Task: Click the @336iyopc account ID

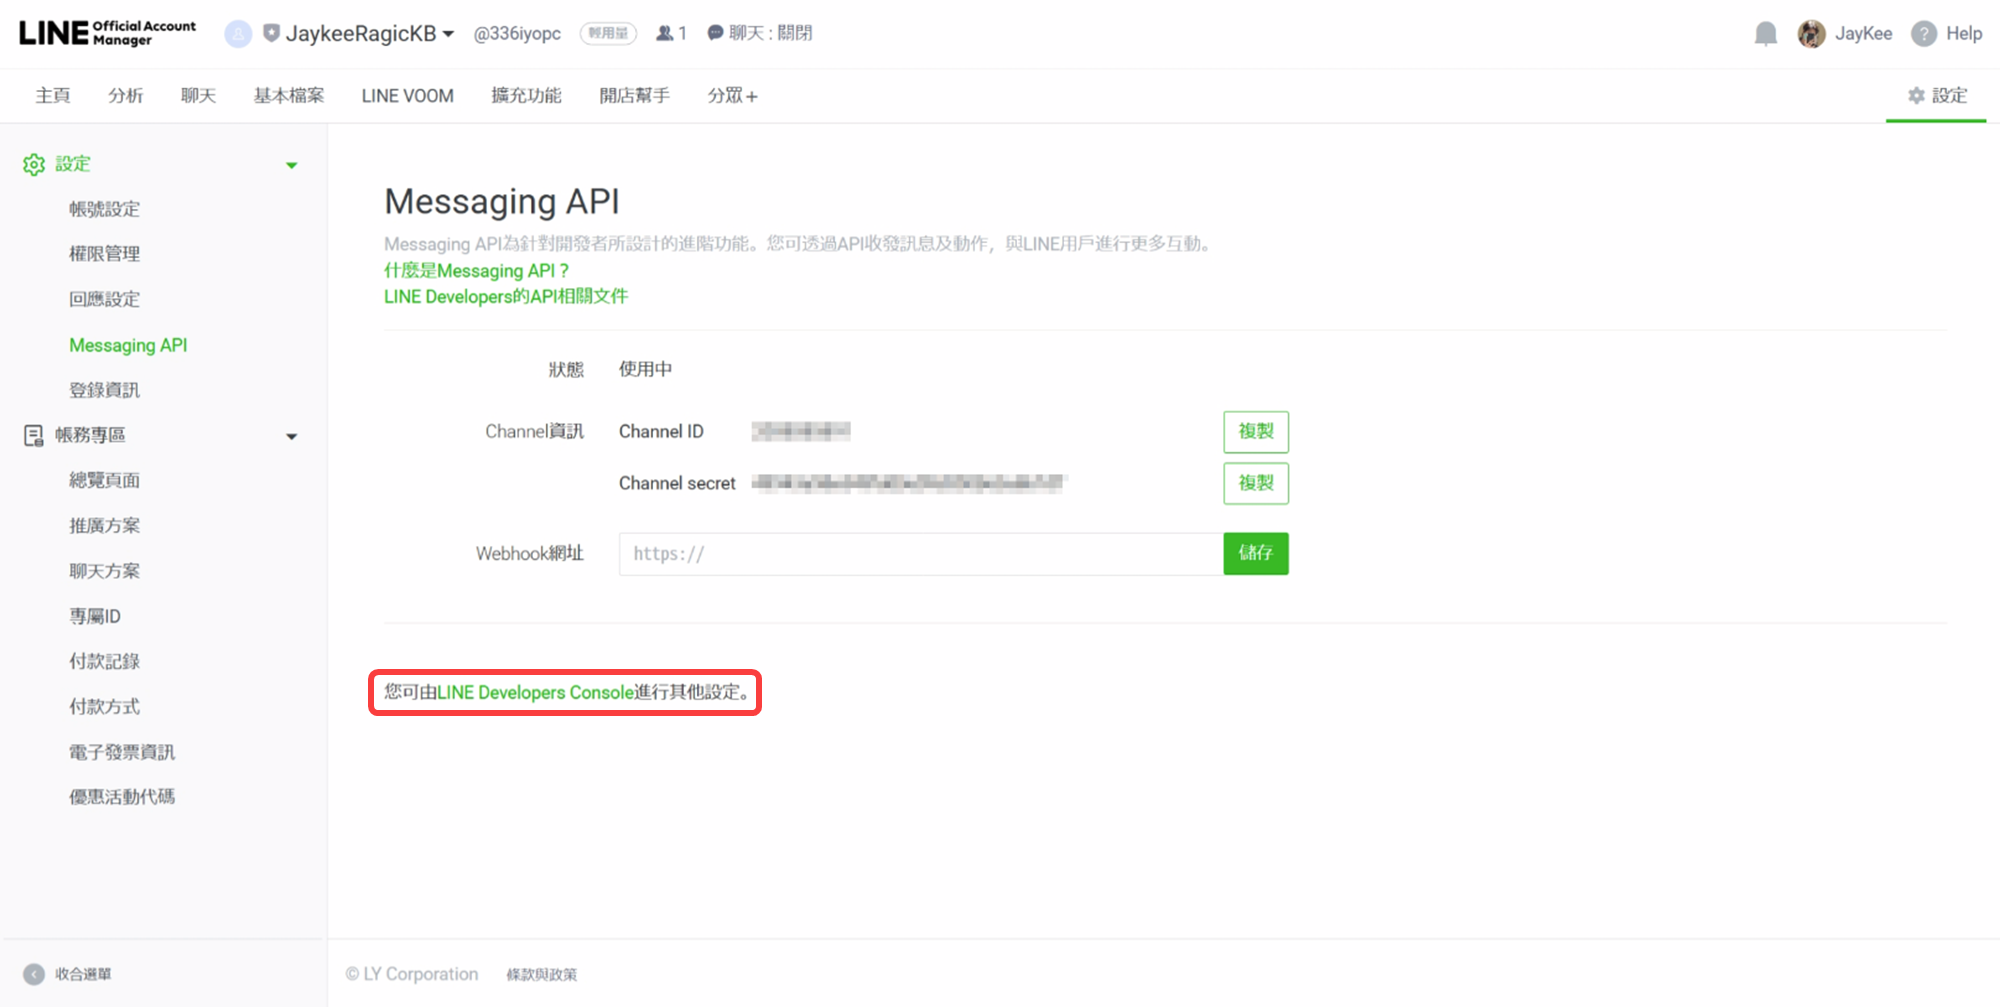Action: (517, 33)
